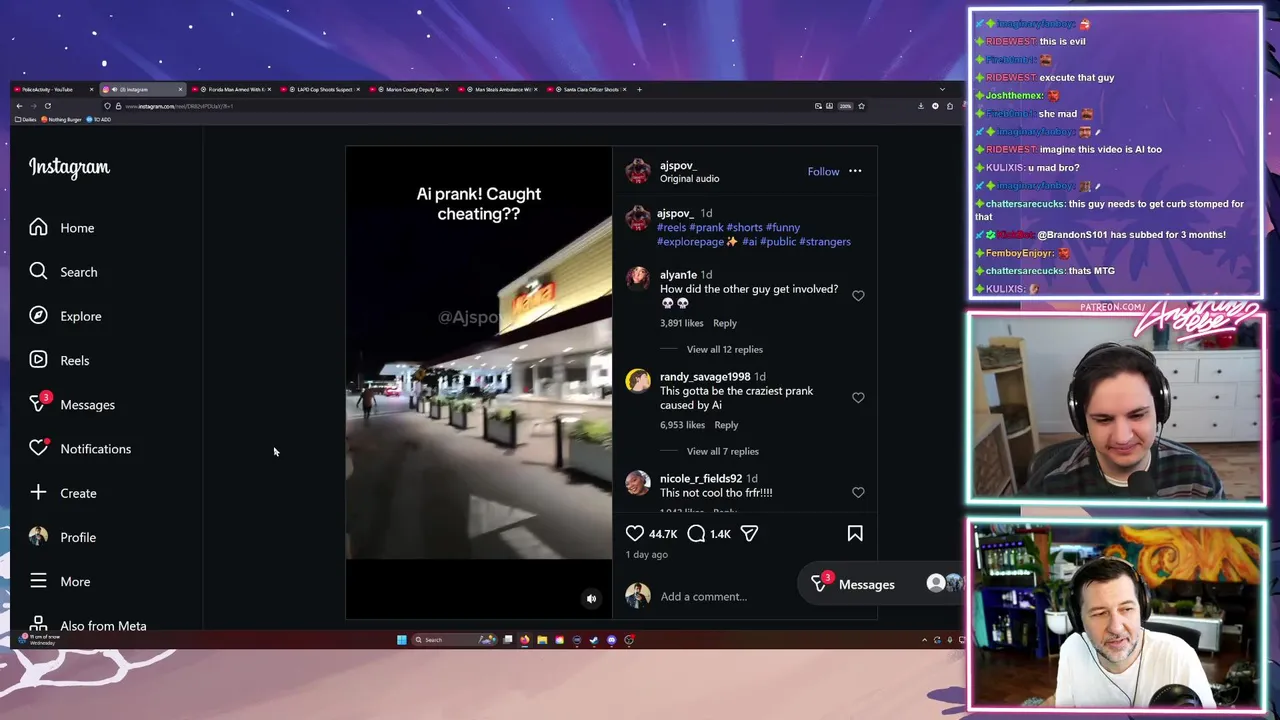Like nicole_r_fields92's comment
The width and height of the screenshot is (1280, 720).
pos(858,492)
